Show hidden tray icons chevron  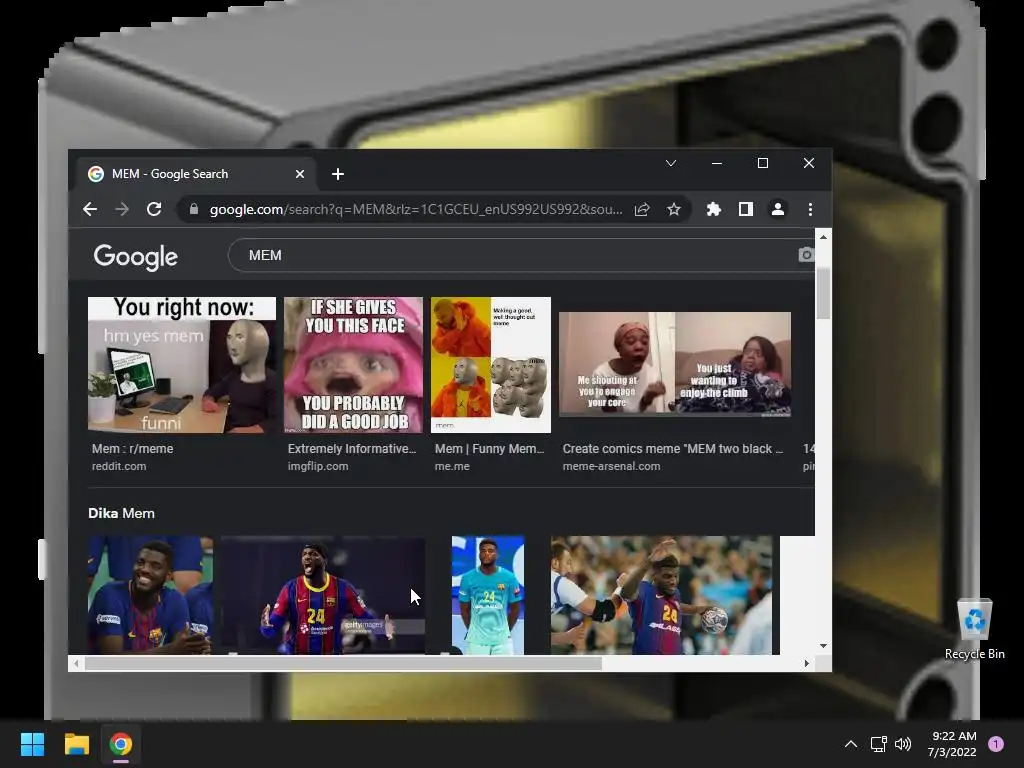click(x=850, y=744)
